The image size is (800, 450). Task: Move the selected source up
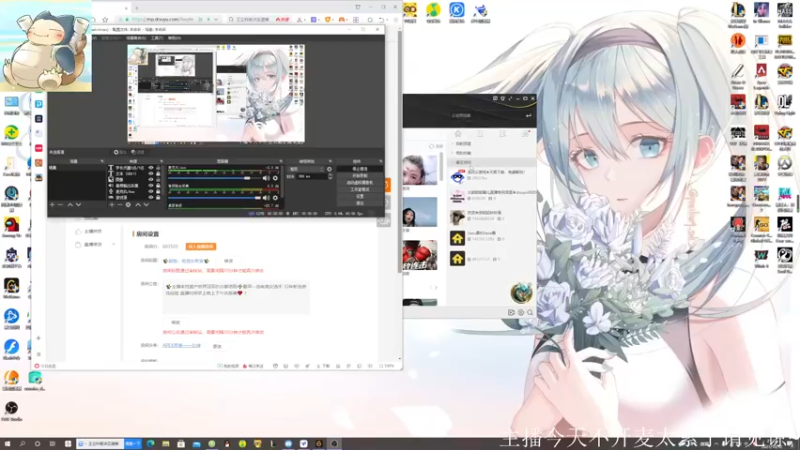[138, 205]
